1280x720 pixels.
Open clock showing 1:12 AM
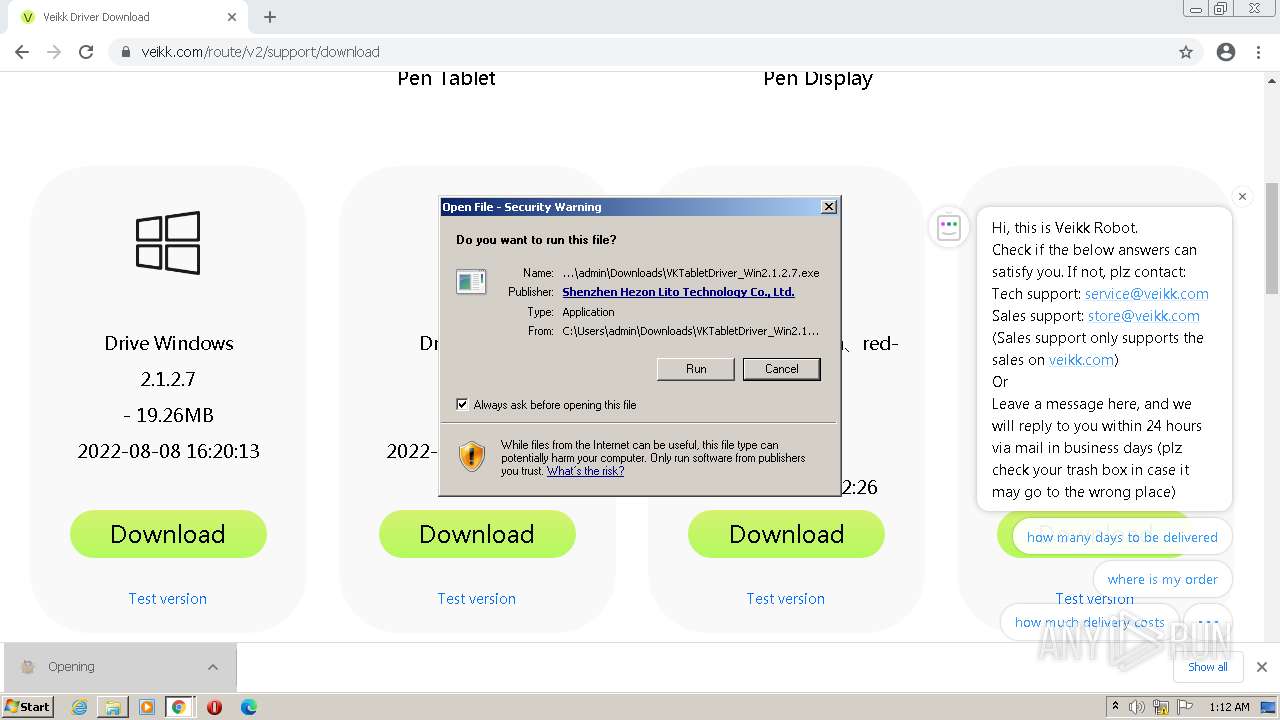coord(1229,707)
